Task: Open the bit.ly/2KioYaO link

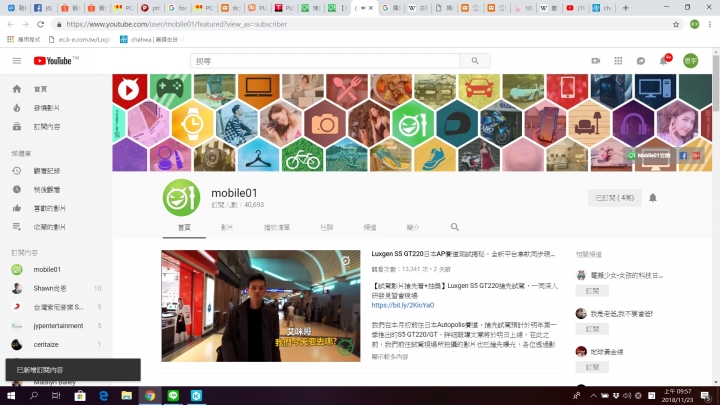Action: coord(403,305)
